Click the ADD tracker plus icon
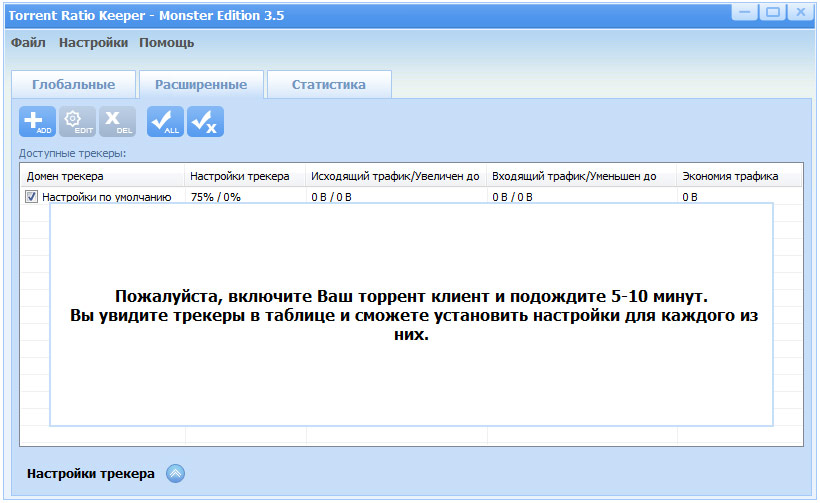Screen dimensions: 820x503 coord(37,121)
